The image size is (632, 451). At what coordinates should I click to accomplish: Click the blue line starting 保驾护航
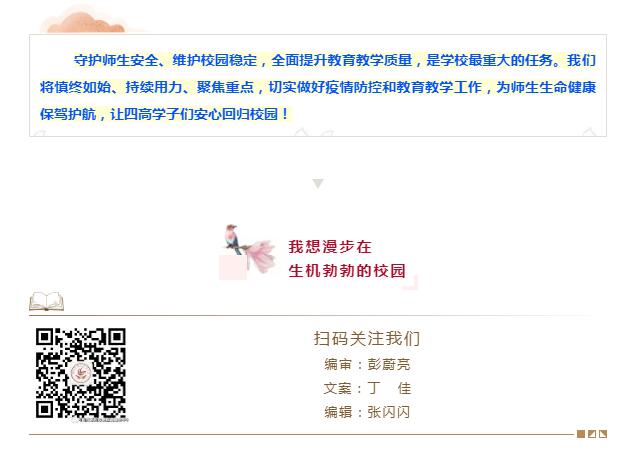(x=164, y=114)
